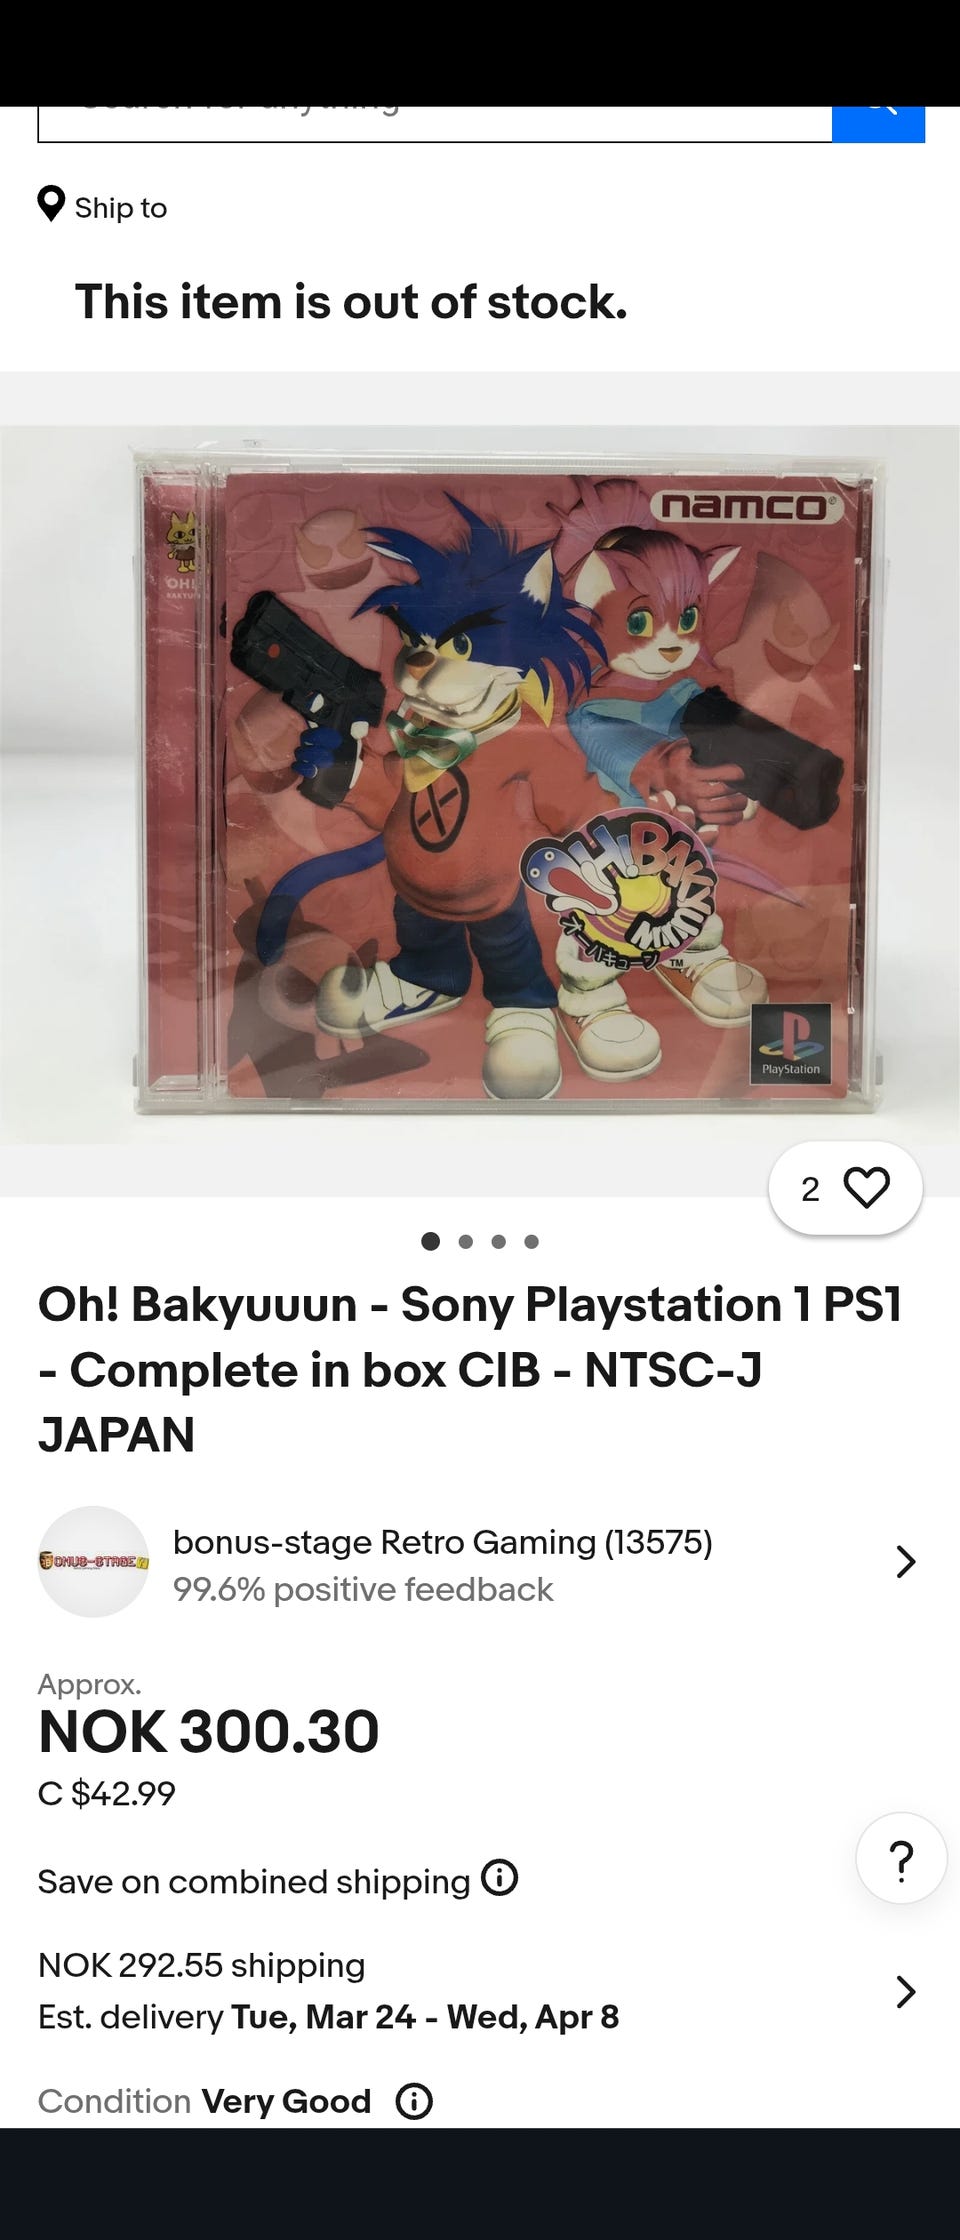
Task: Open bonus-stage seller avatar logo
Action: (x=93, y=1561)
